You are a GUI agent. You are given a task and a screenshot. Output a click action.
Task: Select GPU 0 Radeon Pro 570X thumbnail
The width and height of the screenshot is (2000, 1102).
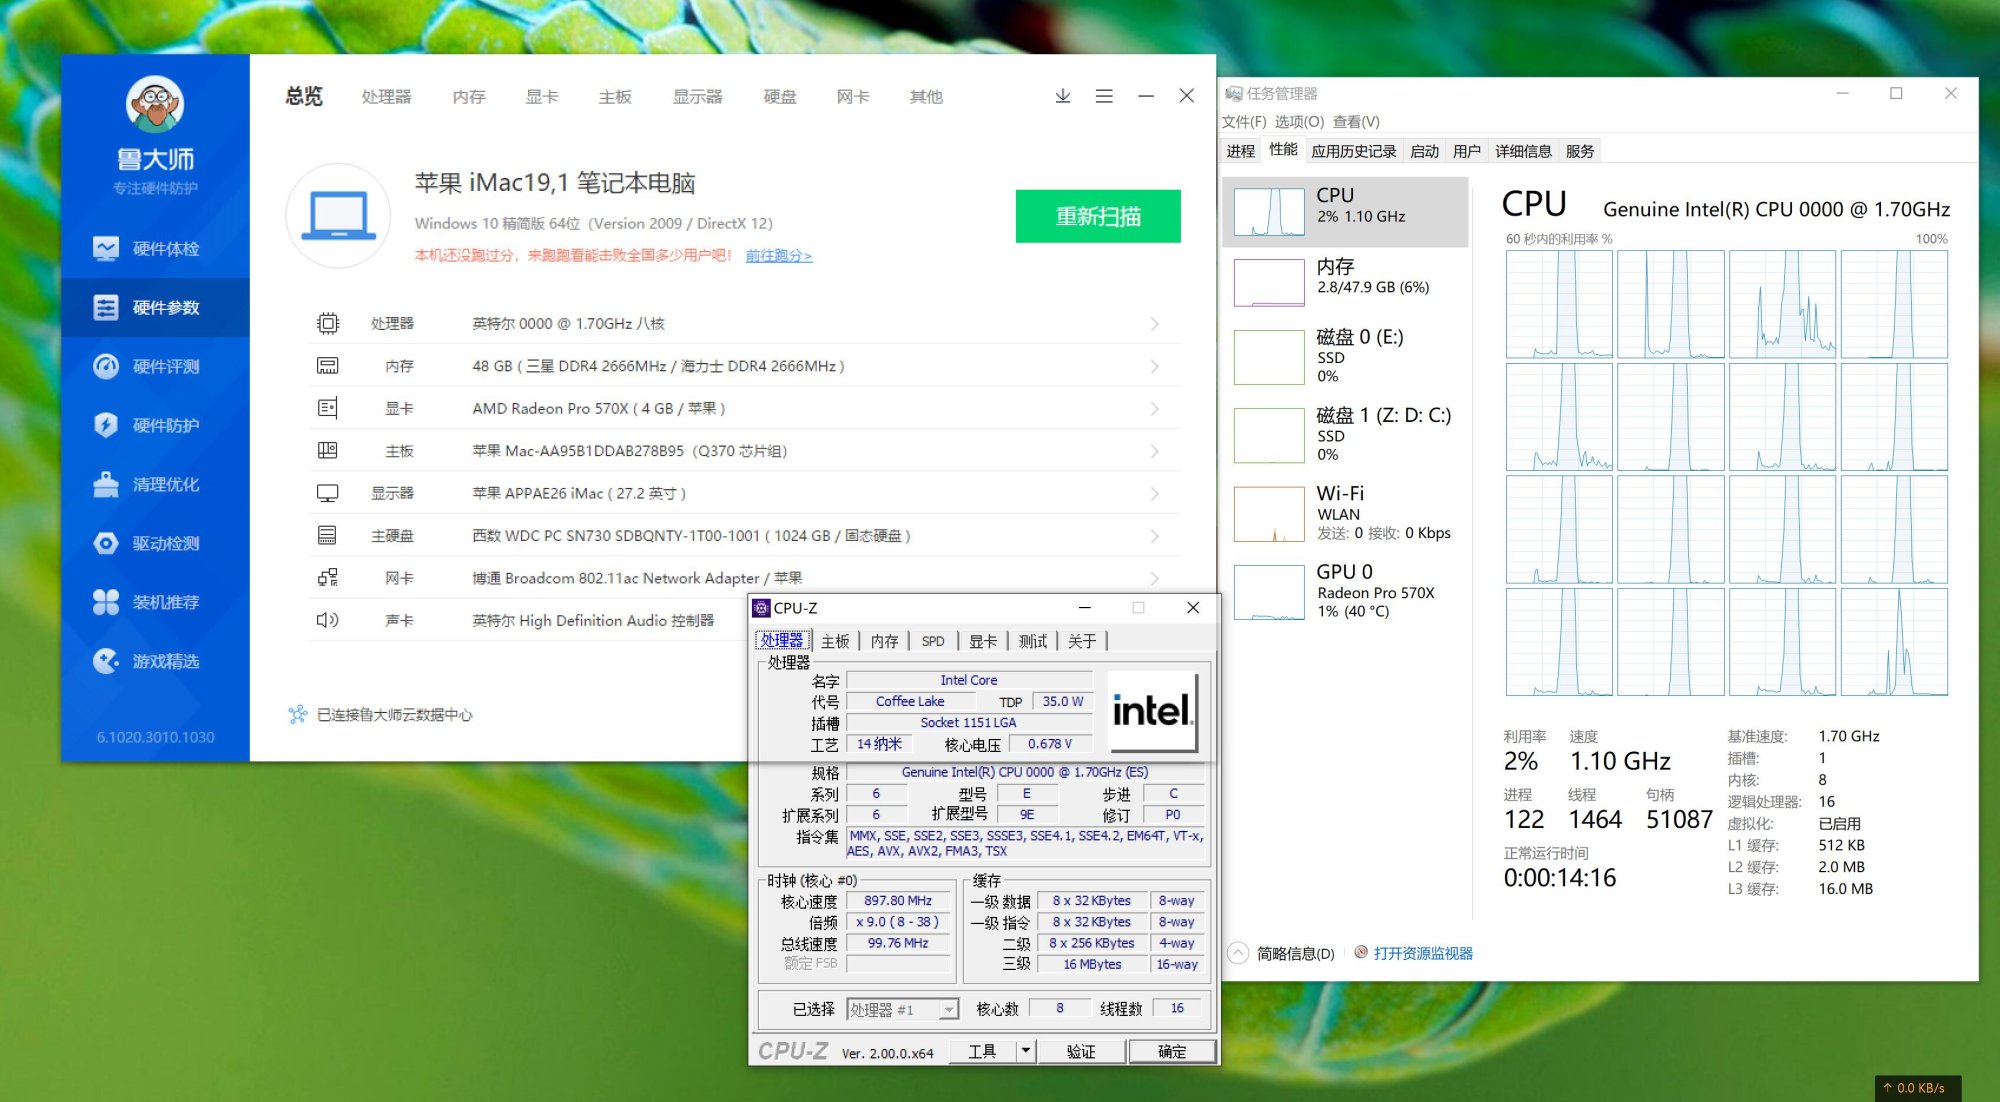click(x=1269, y=592)
